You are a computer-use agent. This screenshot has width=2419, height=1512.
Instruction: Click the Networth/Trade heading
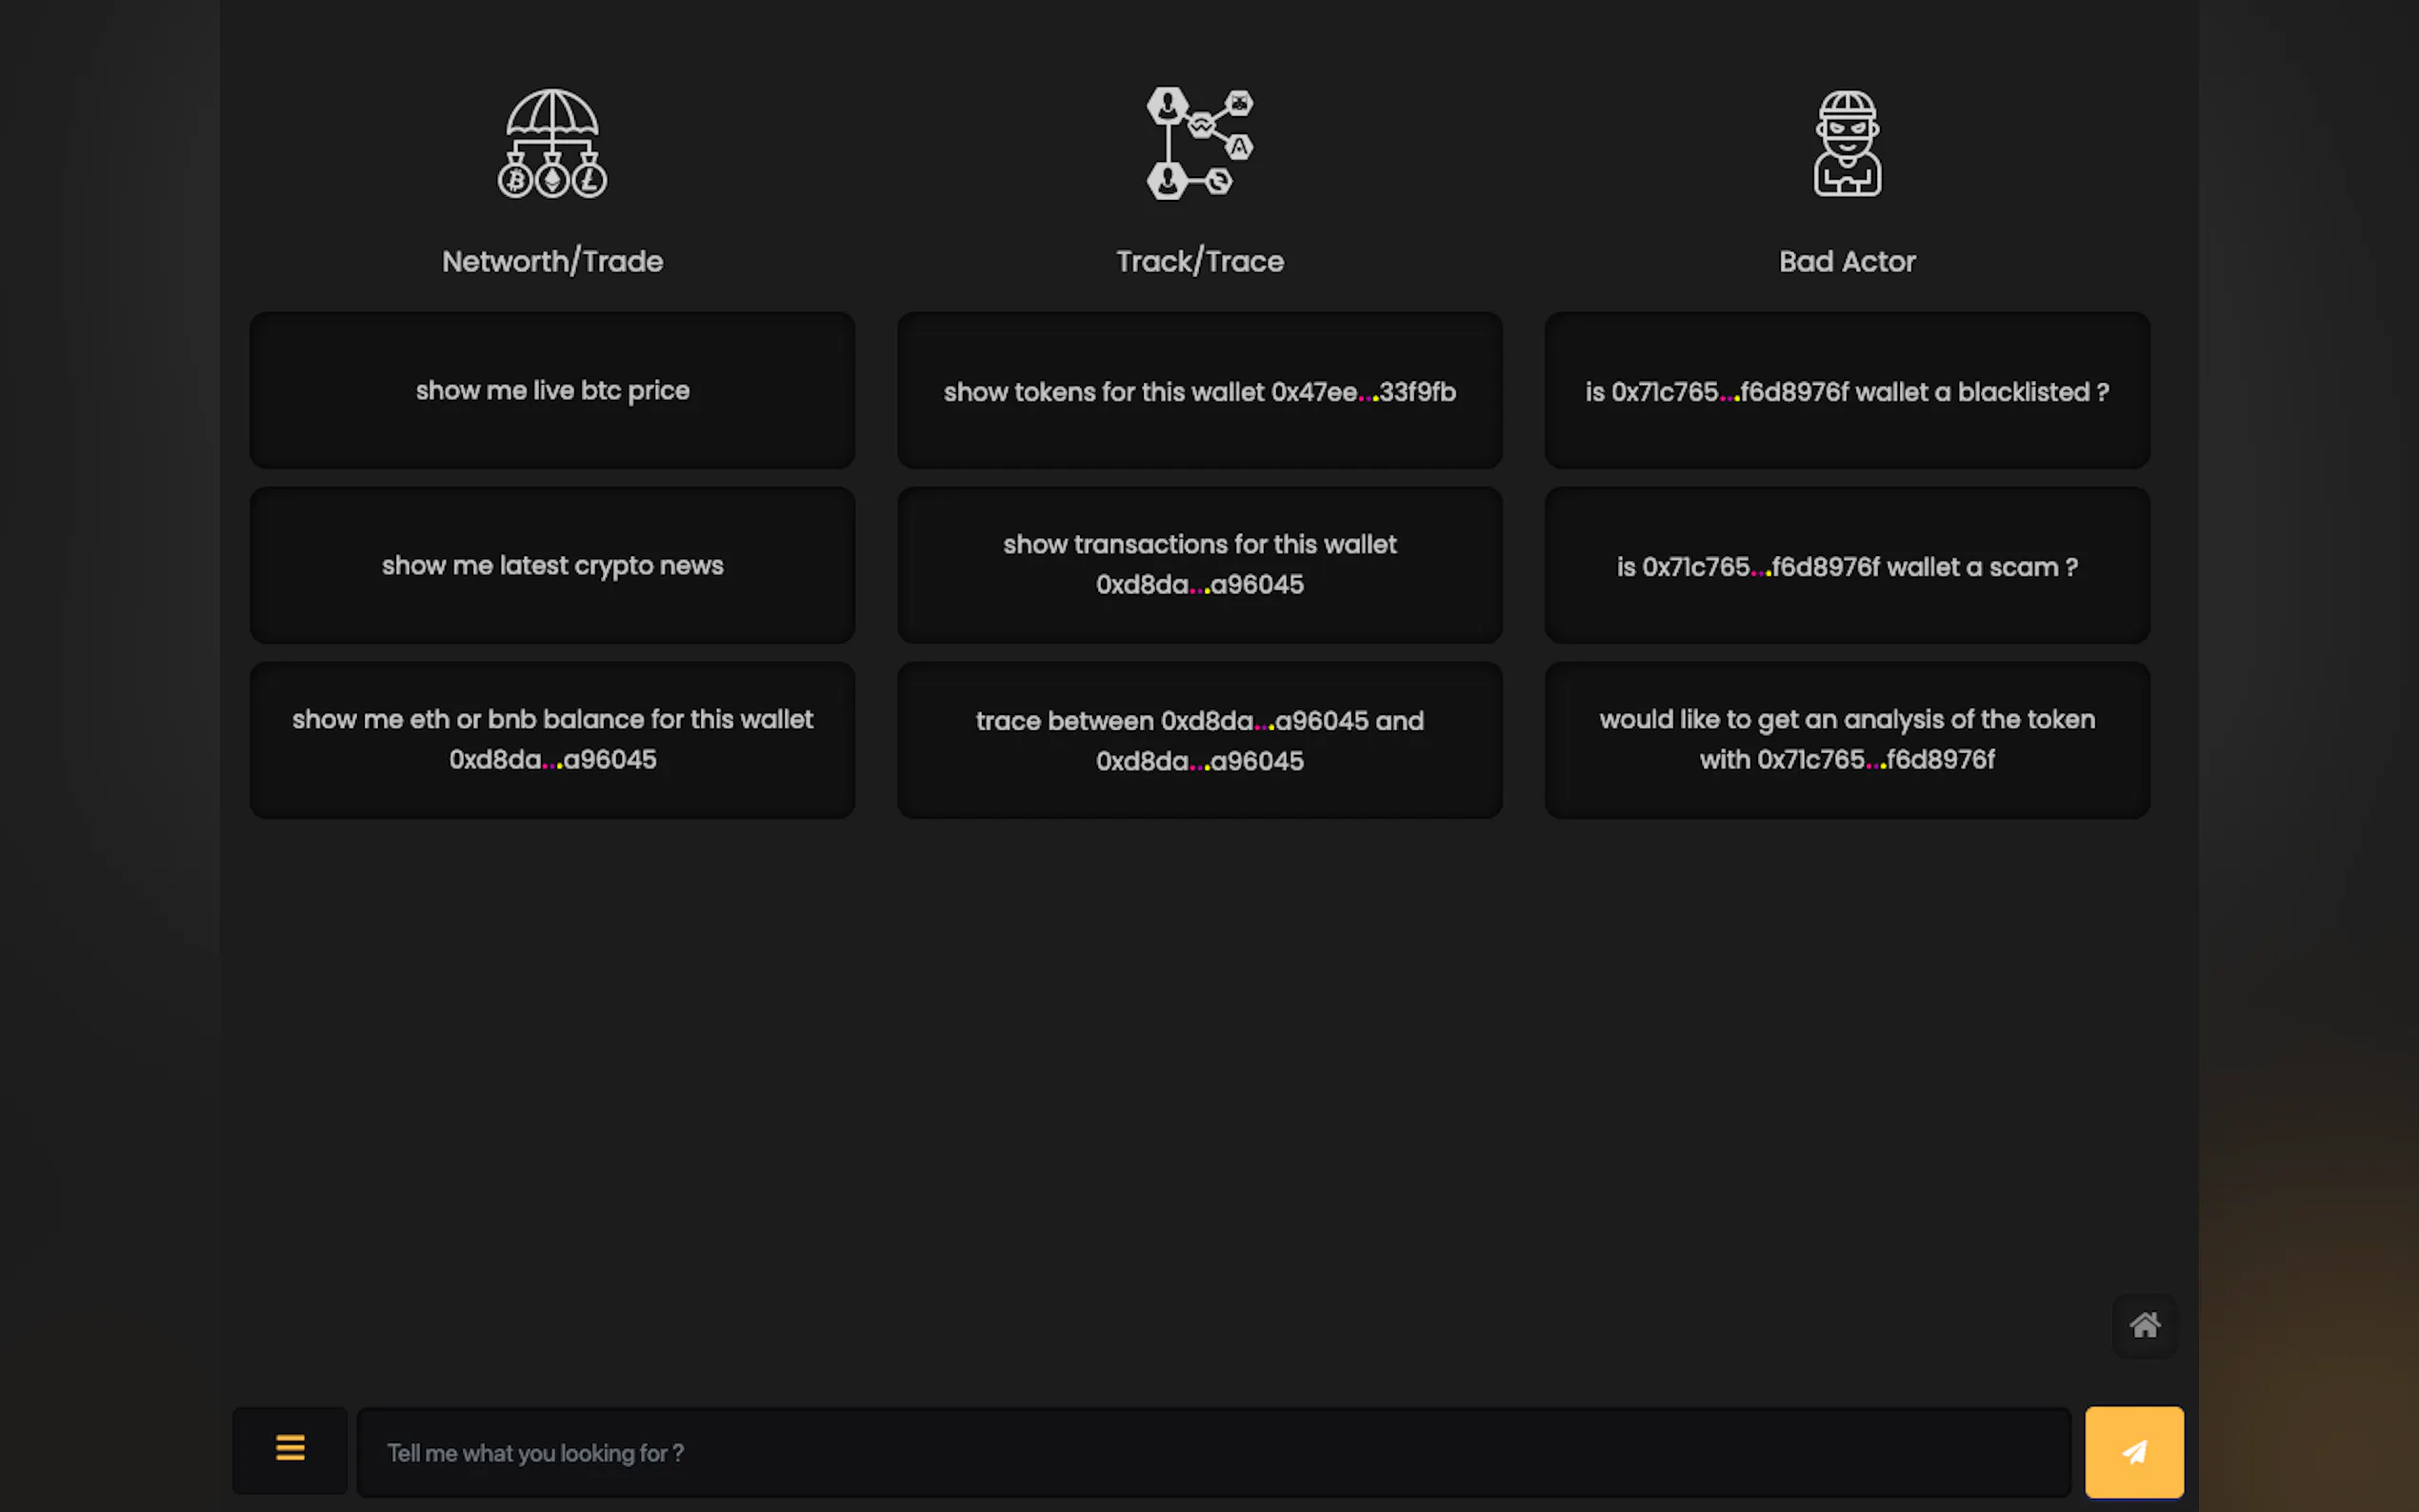click(552, 261)
